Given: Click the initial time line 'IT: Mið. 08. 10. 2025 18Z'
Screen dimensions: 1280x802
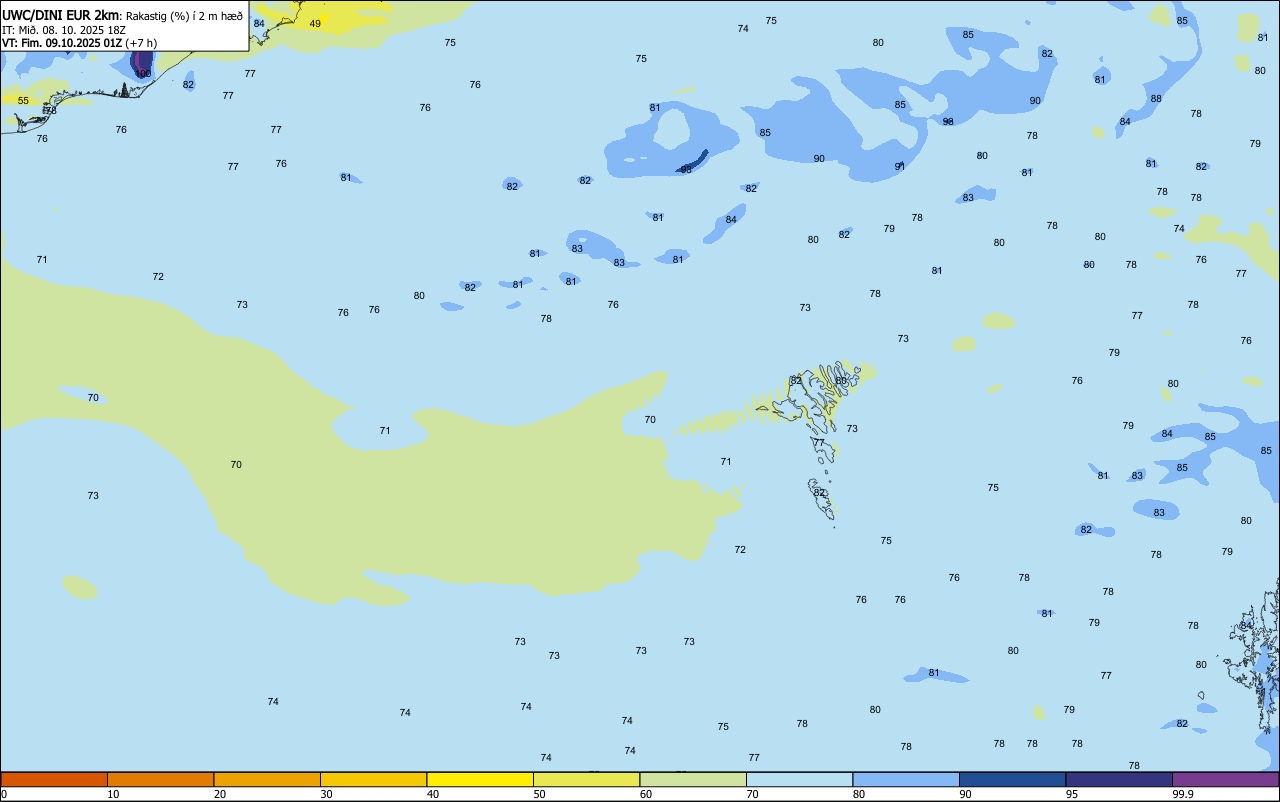Looking at the screenshot, I should [63, 30].
